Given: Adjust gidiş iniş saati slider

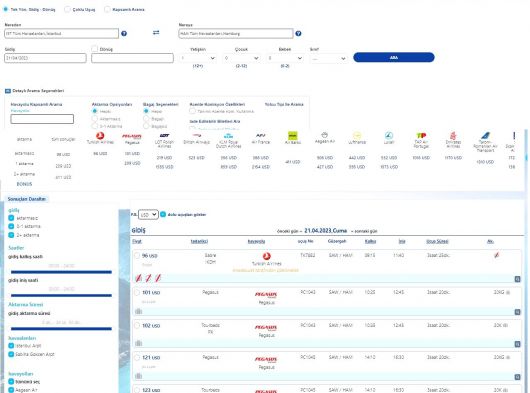Looking at the screenshot, I should tap(61, 295).
